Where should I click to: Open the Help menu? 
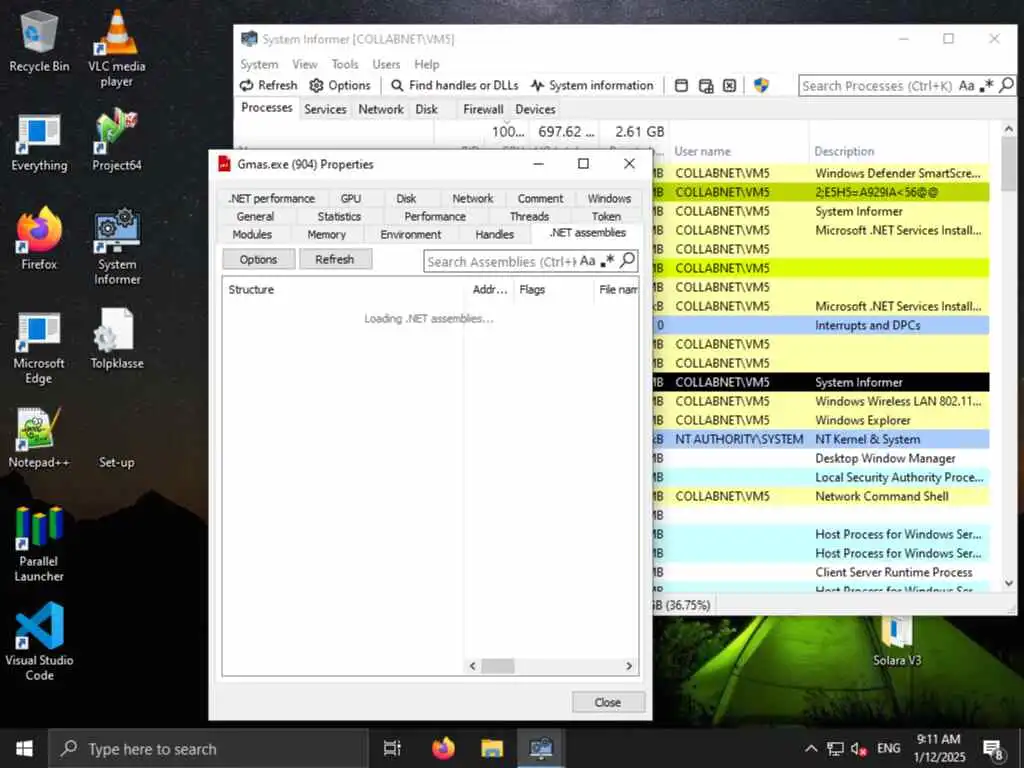tap(426, 65)
